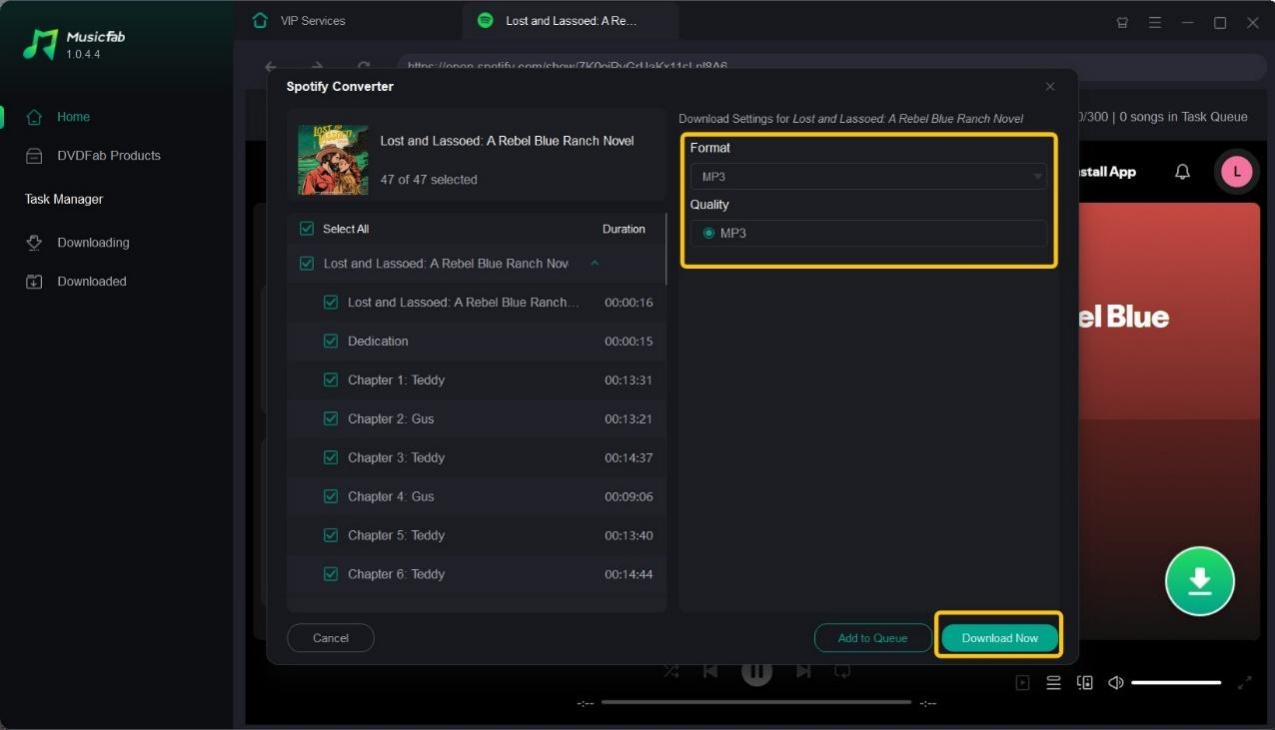Click the playback progress bar
This screenshot has height=730, width=1275.
tap(756, 702)
